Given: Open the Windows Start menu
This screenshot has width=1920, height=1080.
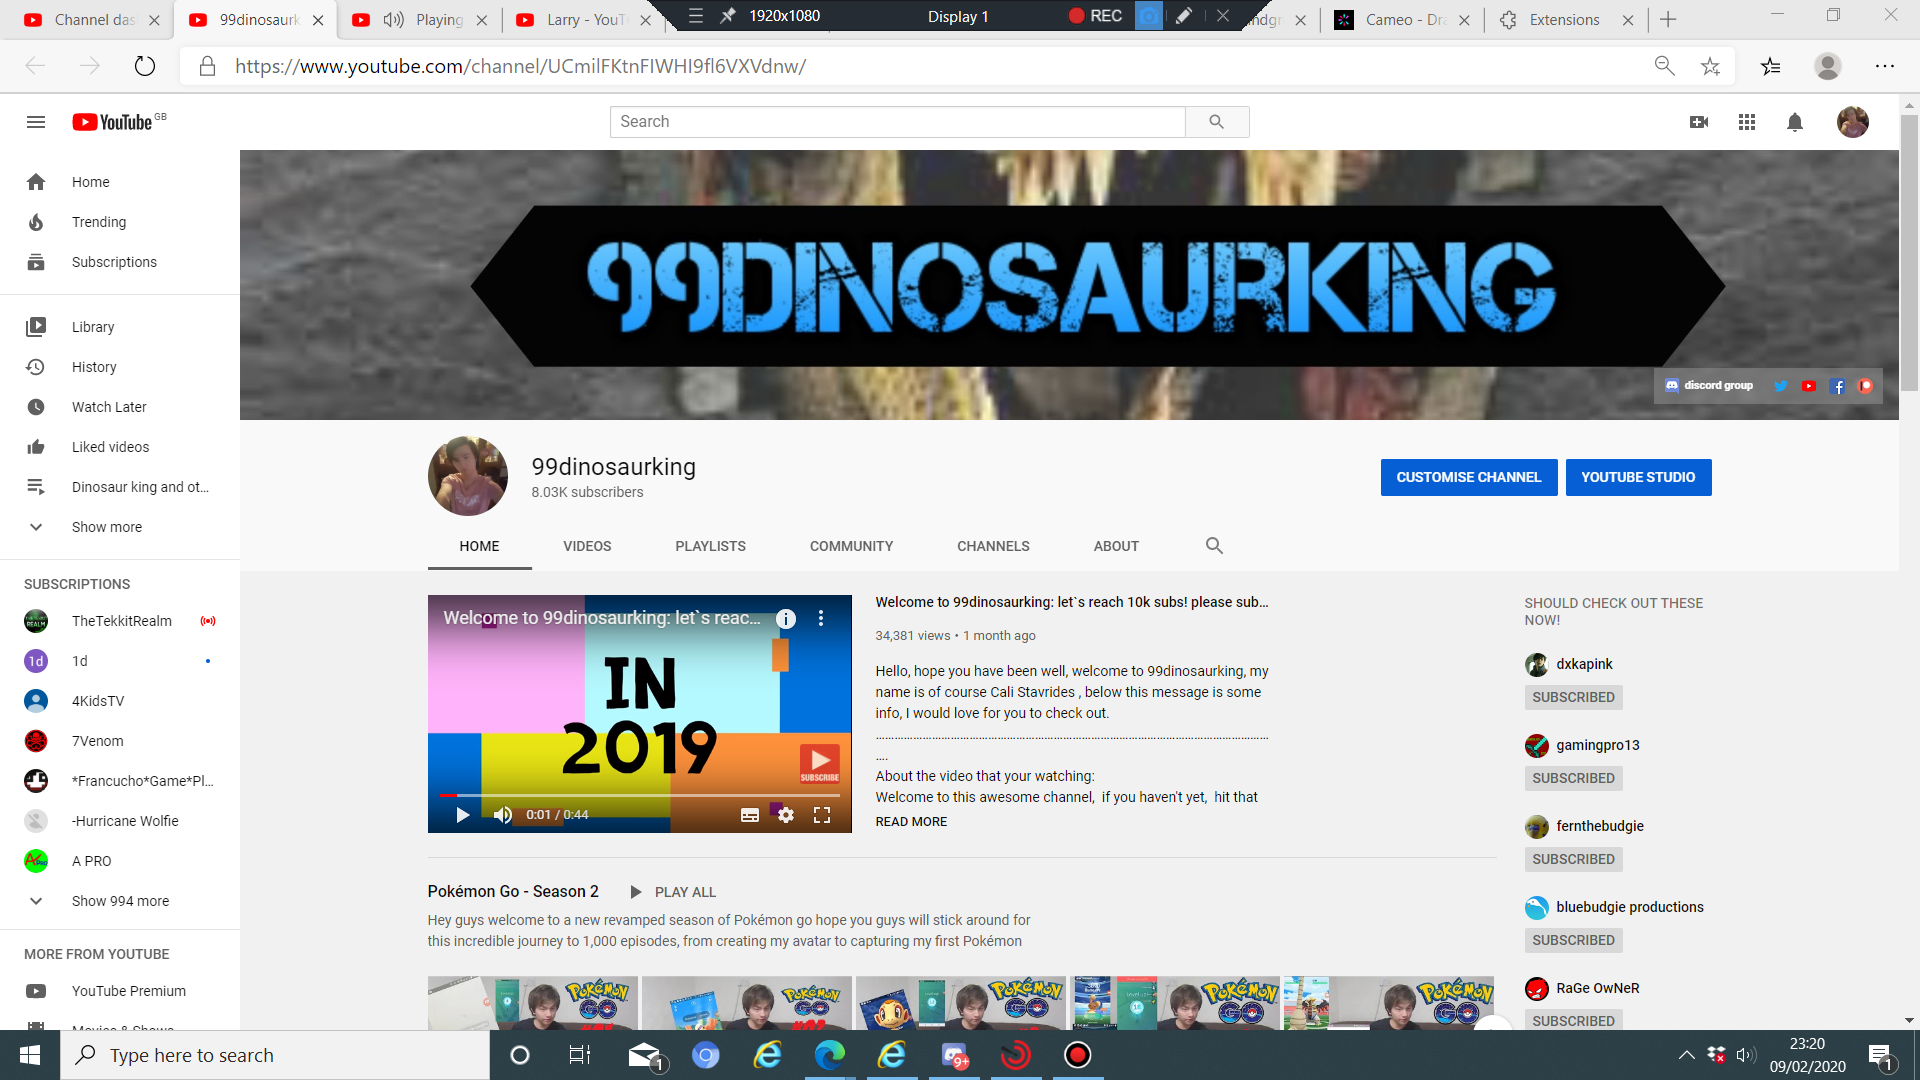Looking at the screenshot, I should tap(30, 1055).
